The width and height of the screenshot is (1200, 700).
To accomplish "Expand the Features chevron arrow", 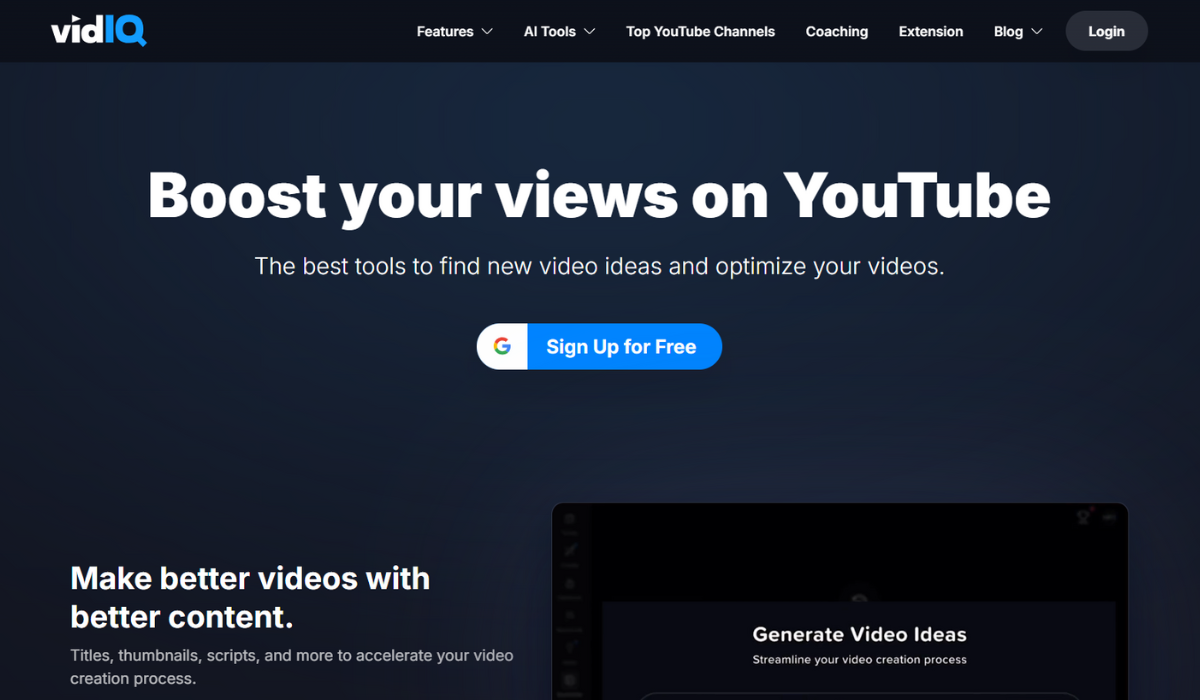I will pos(487,32).
